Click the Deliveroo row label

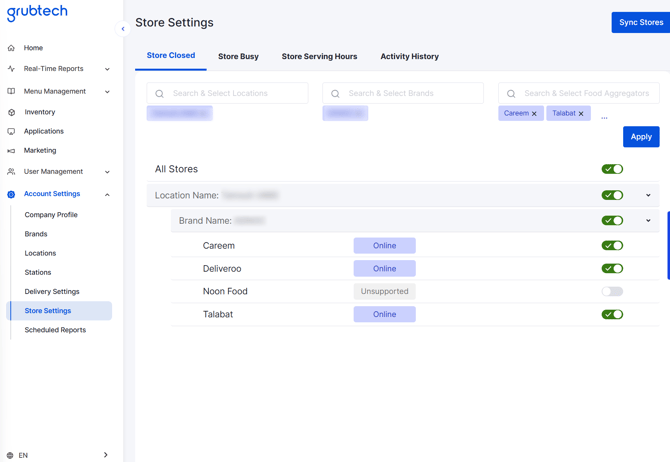coord(222,269)
